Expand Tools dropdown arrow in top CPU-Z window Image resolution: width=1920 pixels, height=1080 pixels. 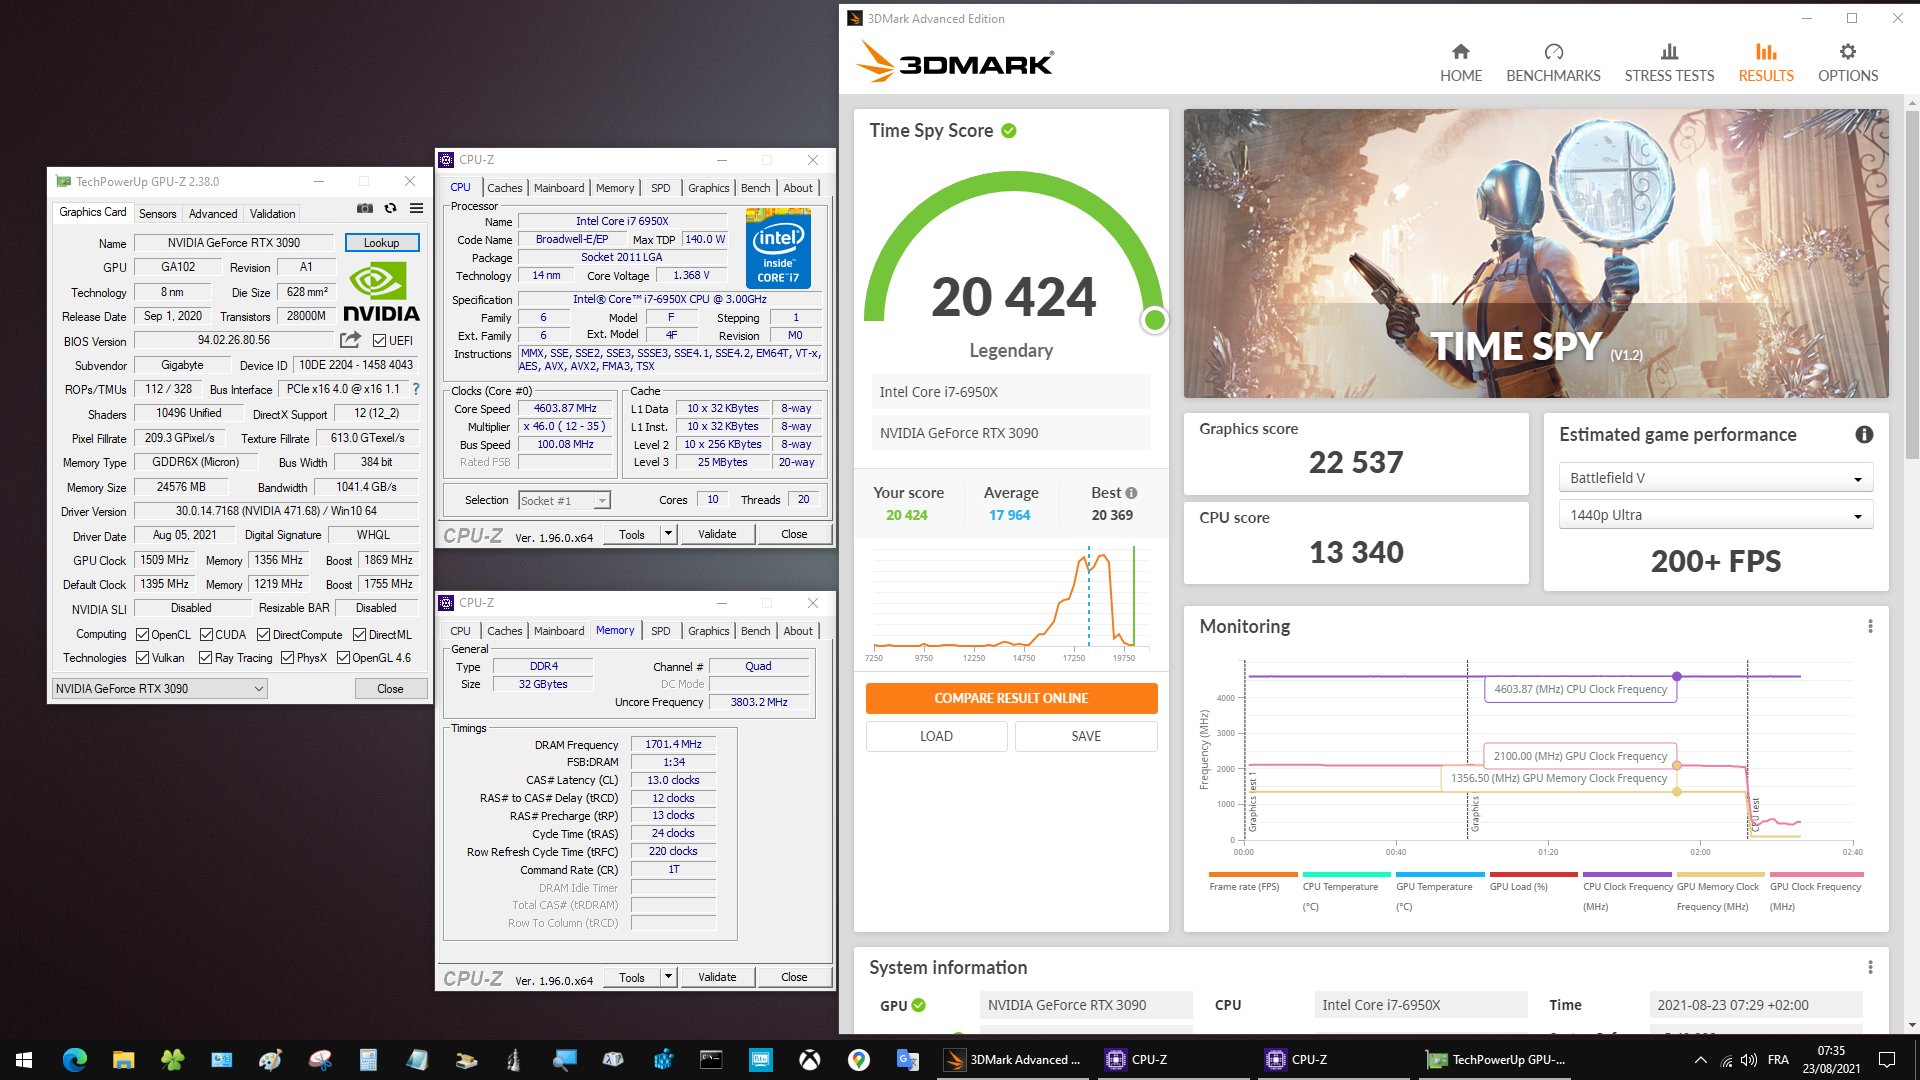[x=668, y=534]
